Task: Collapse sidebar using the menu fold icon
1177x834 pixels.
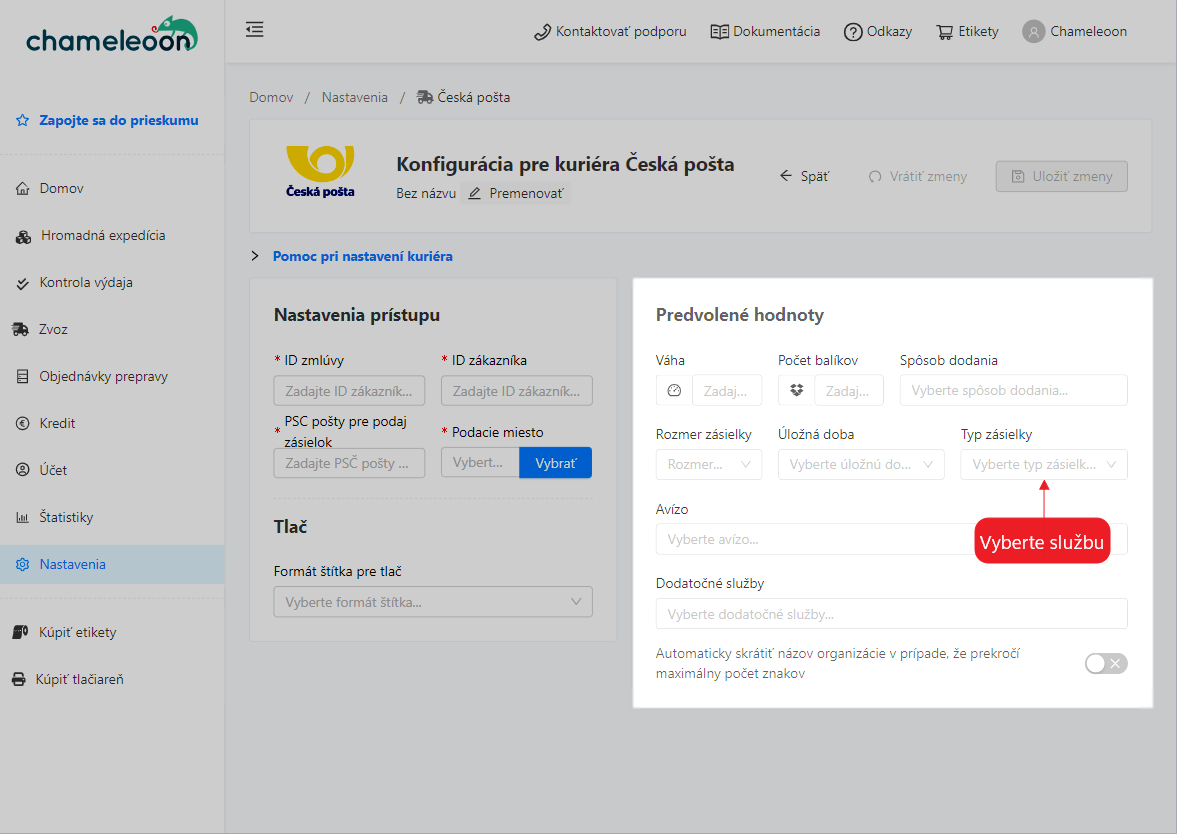Action: [x=255, y=30]
